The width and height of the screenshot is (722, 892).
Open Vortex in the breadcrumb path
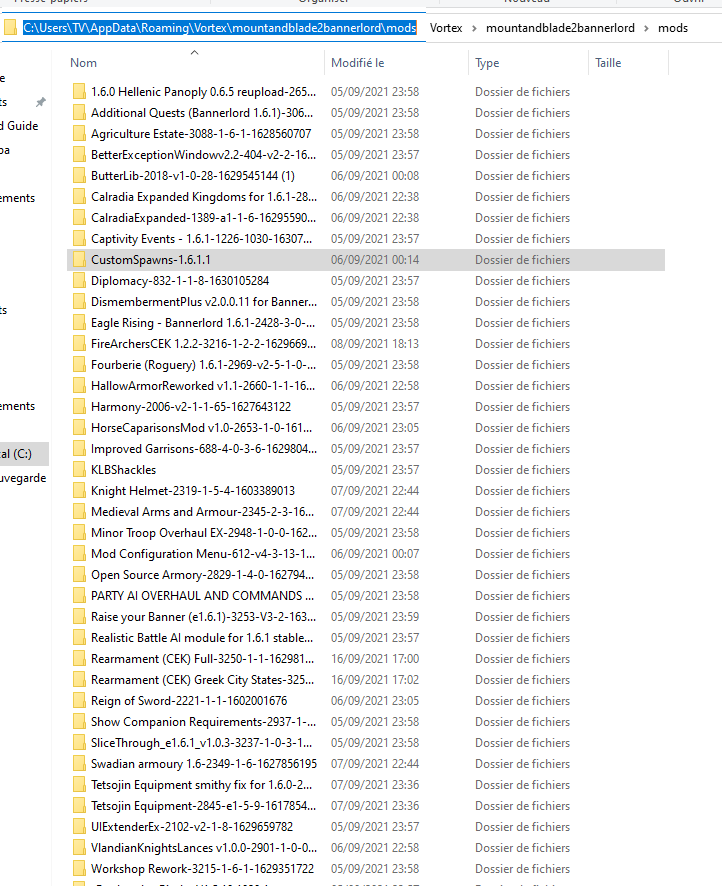[x=446, y=28]
